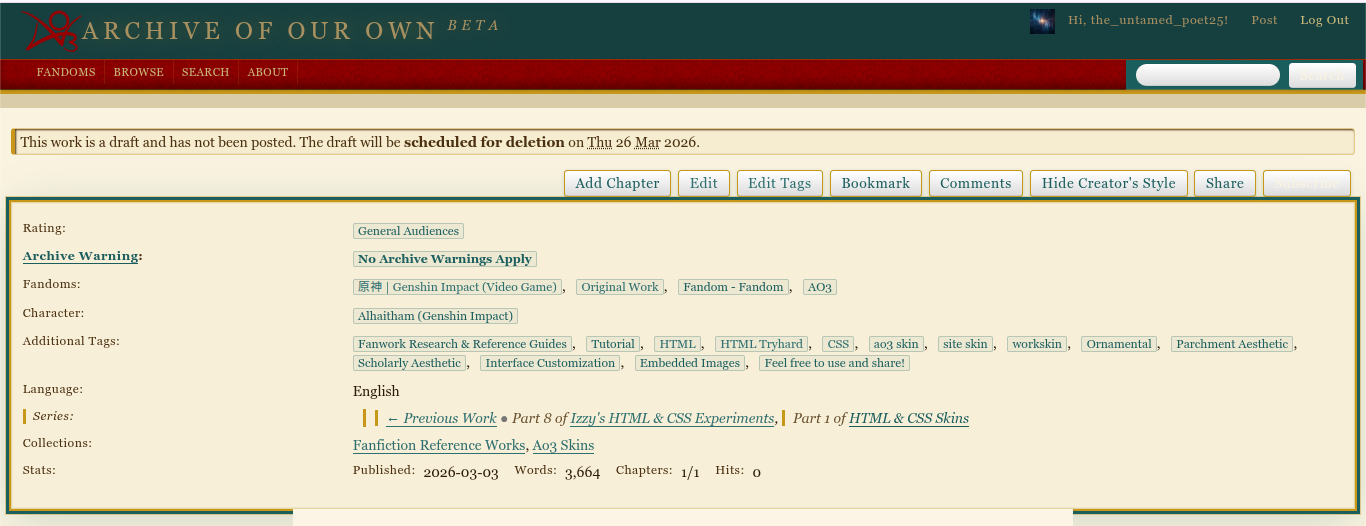Image resolution: width=1366 pixels, height=526 pixels.
Task: Bookmark this draft work
Action: point(875,184)
